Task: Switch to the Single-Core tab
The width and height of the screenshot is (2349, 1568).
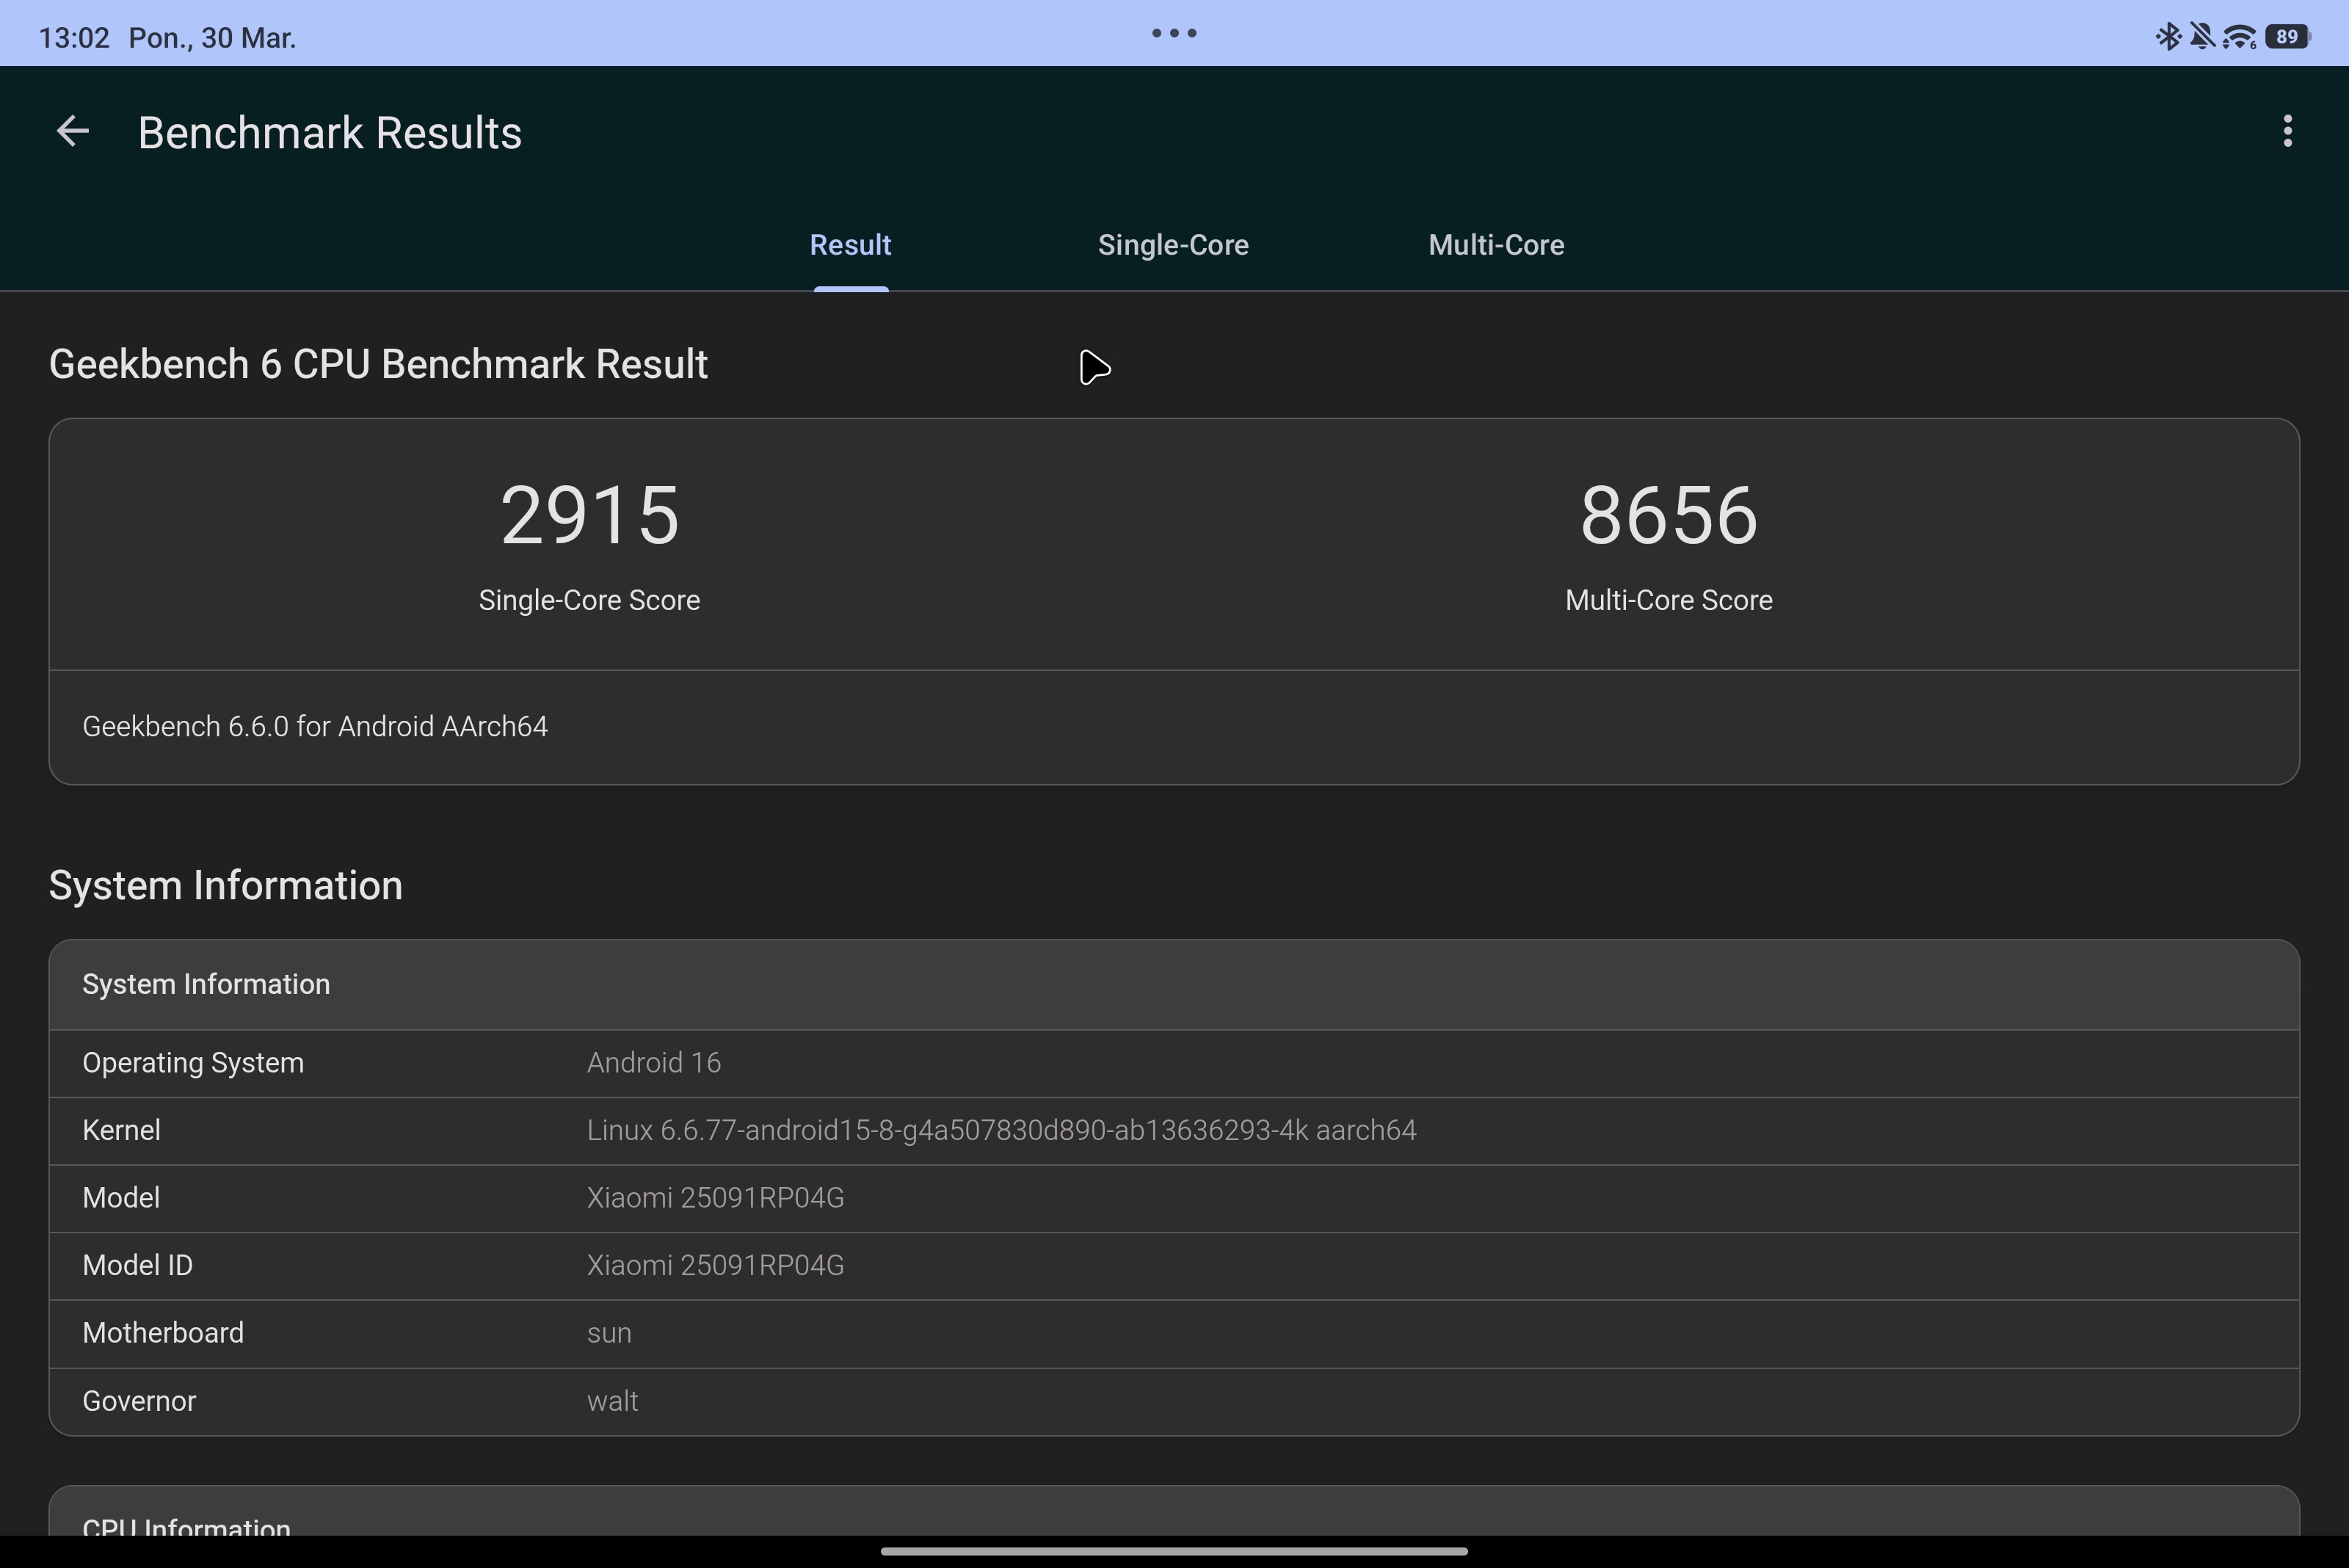Action: click(x=1173, y=245)
